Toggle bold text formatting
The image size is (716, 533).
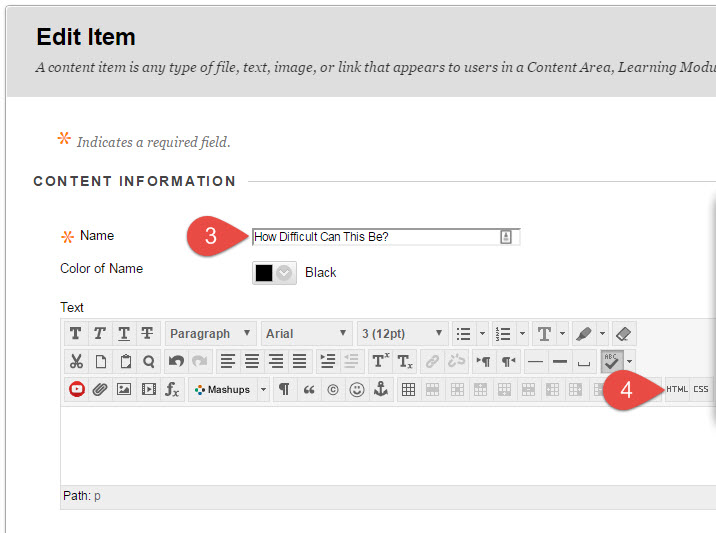coord(76,333)
